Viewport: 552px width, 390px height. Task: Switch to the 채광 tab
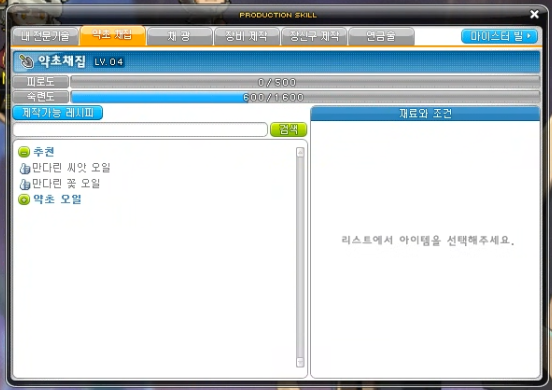pyautogui.click(x=179, y=36)
